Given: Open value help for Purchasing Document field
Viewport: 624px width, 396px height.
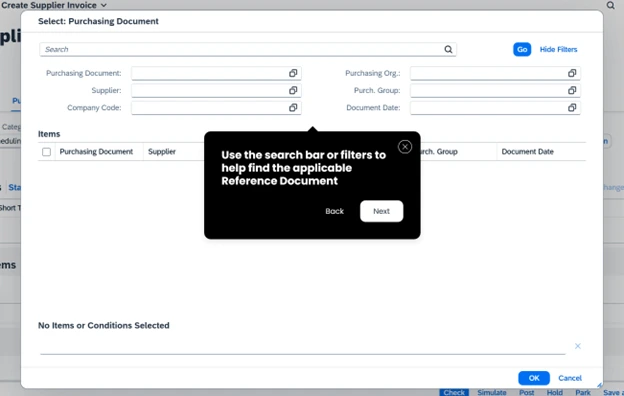Looking at the screenshot, I should (x=293, y=73).
